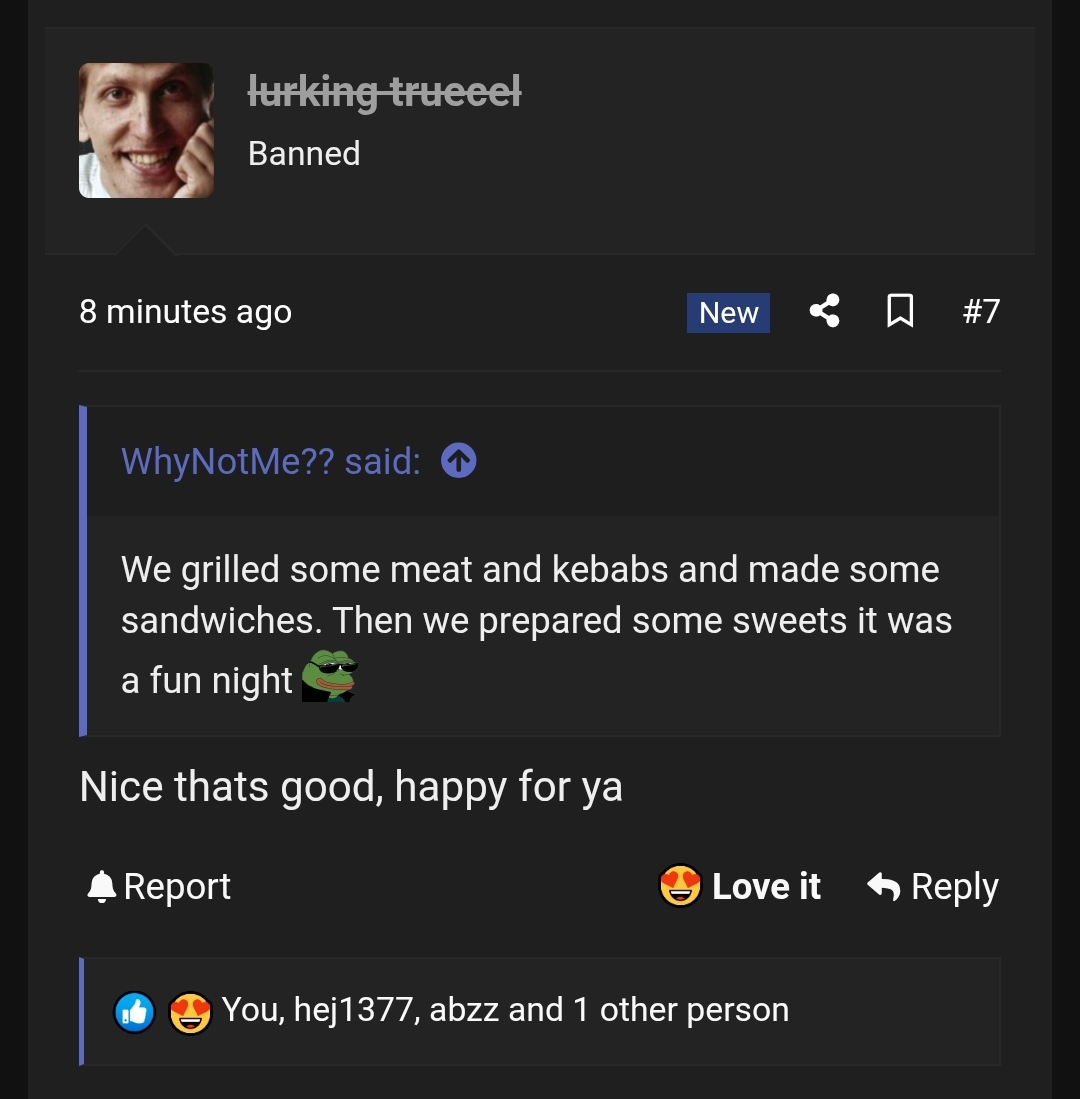Click the 8 minutes ago timestamp
Viewport: 1080px width, 1099px height.
(x=186, y=312)
